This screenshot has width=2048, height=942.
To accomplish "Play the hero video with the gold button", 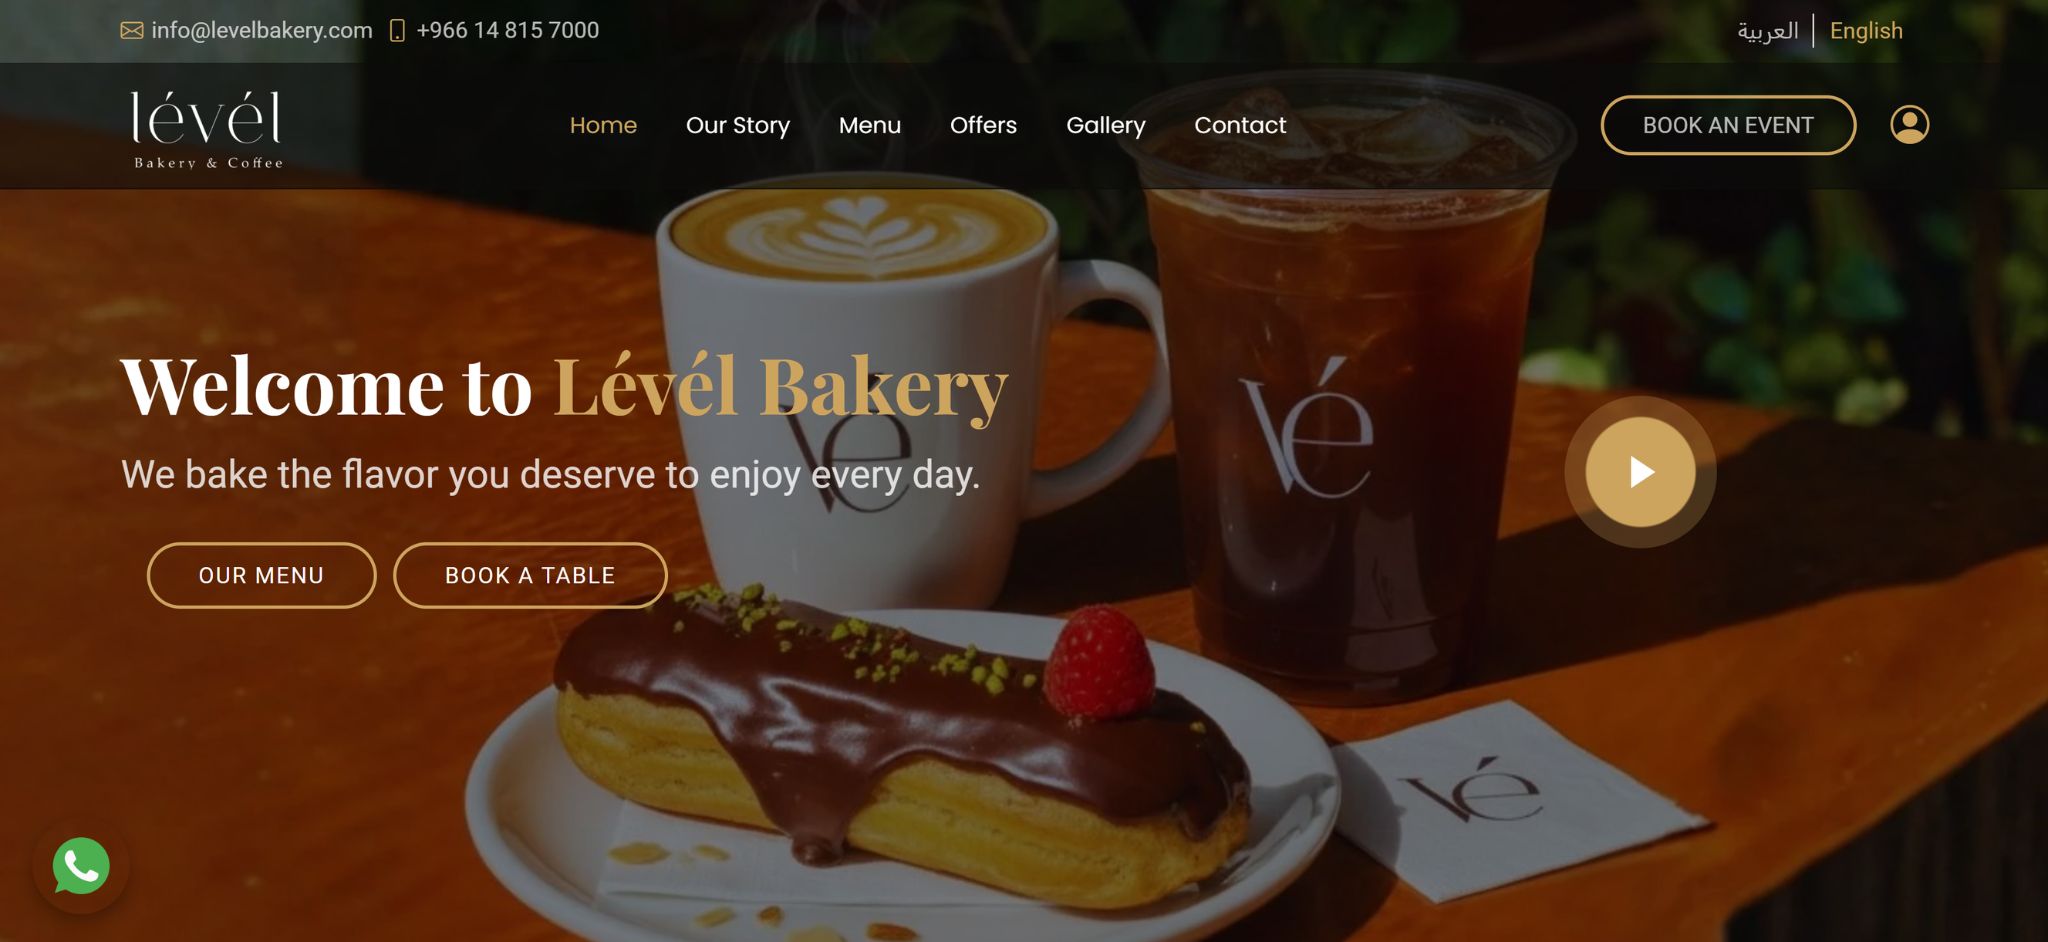I will point(1640,472).
